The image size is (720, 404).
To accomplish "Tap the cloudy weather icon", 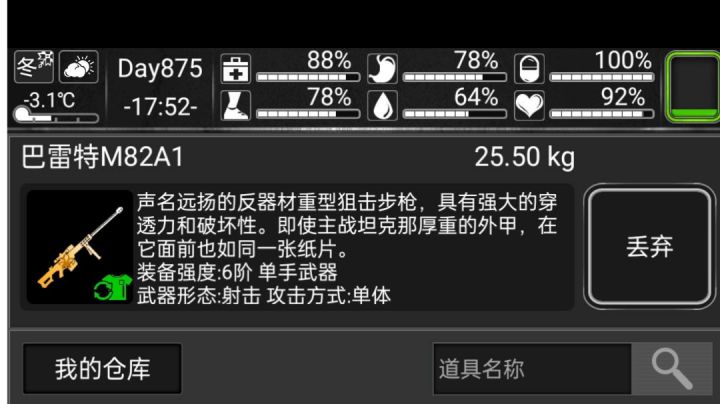I will [x=79, y=67].
